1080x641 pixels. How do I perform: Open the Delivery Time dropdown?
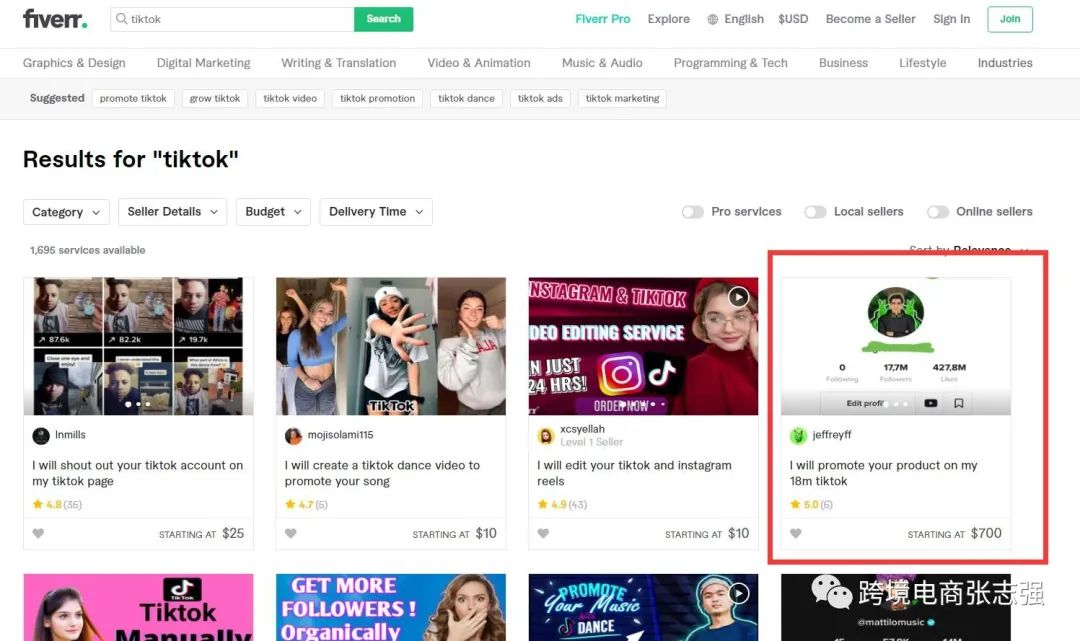pyautogui.click(x=375, y=212)
